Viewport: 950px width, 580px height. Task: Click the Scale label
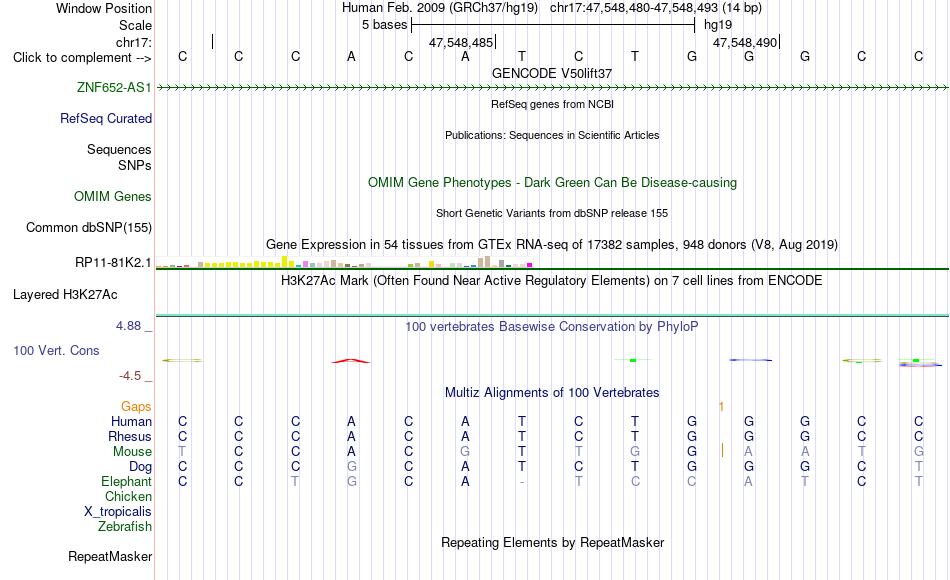(x=135, y=25)
